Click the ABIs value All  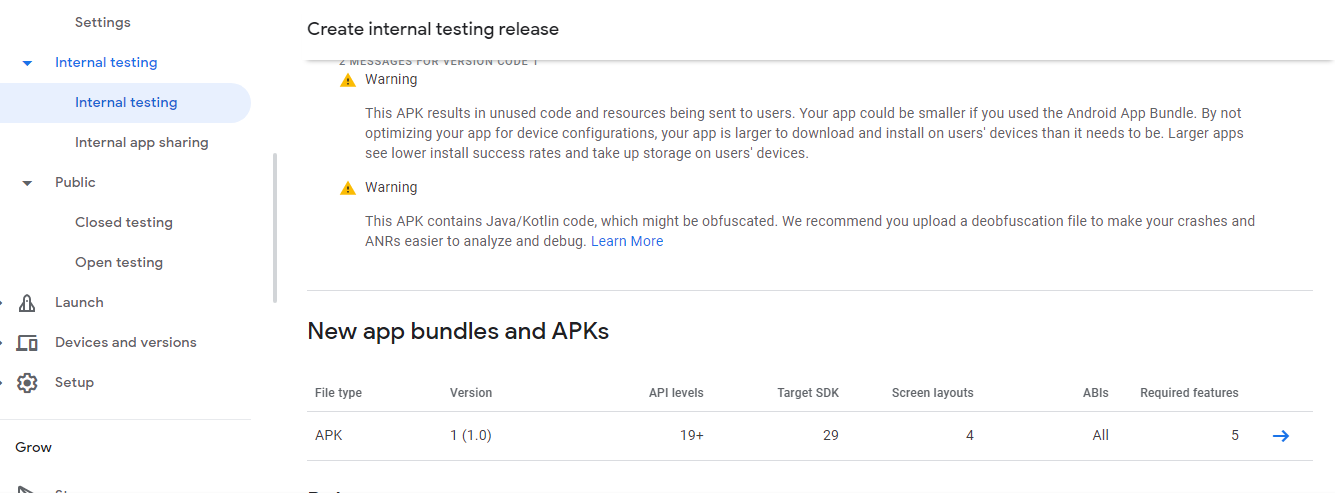(1101, 435)
